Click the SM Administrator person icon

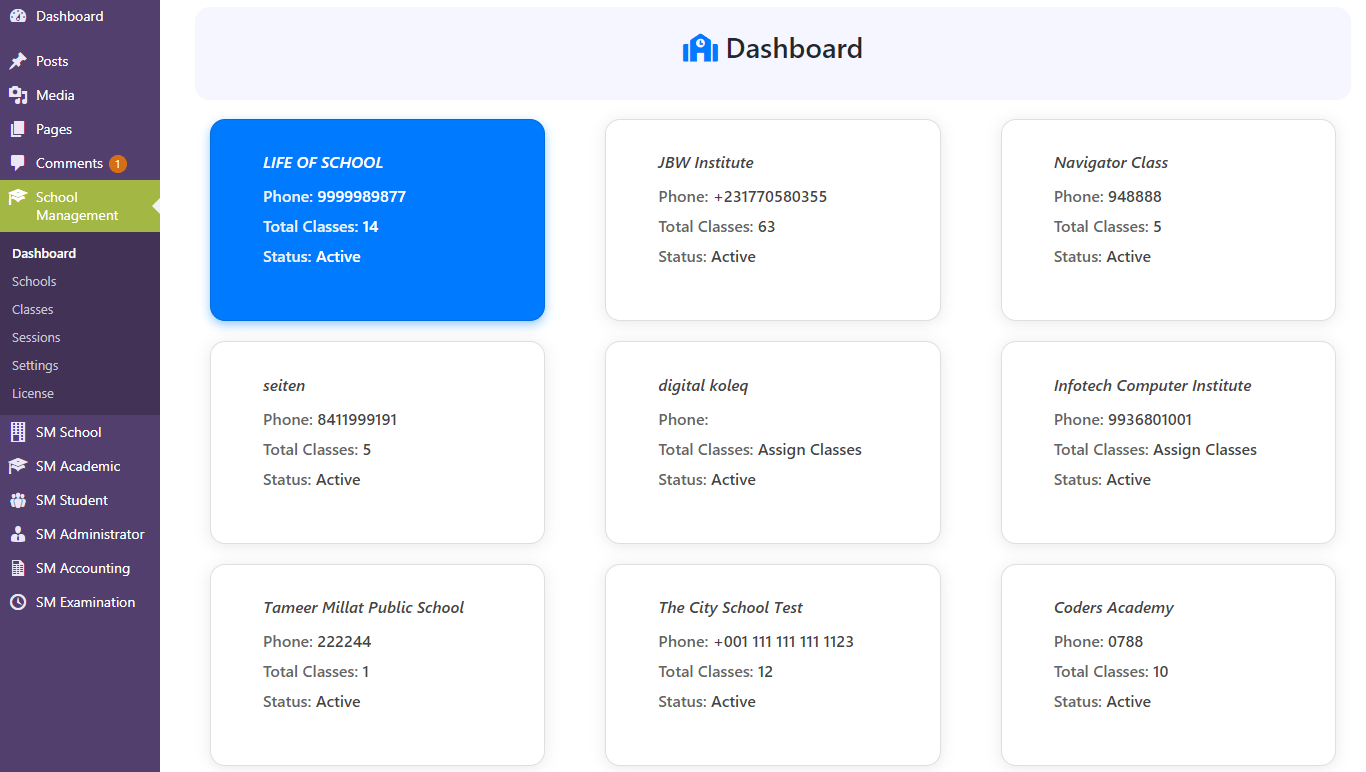[x=18, y=534]
